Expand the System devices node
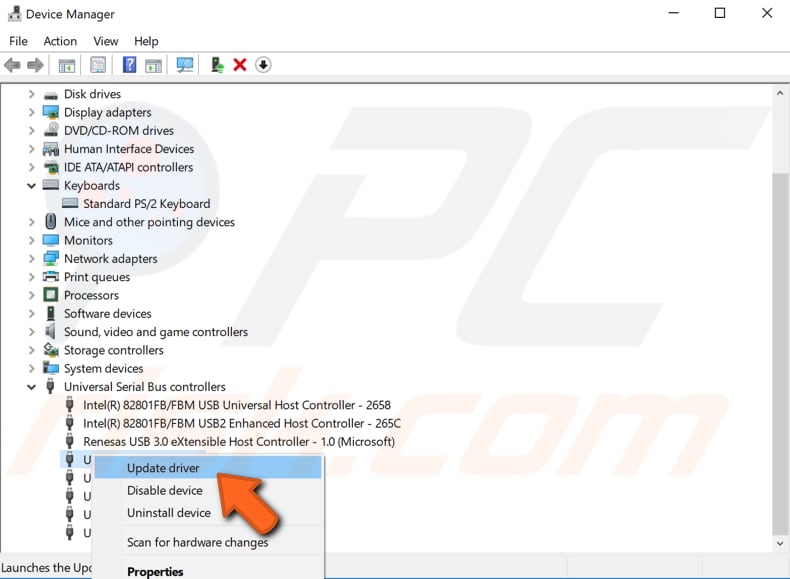 point(31,368)
